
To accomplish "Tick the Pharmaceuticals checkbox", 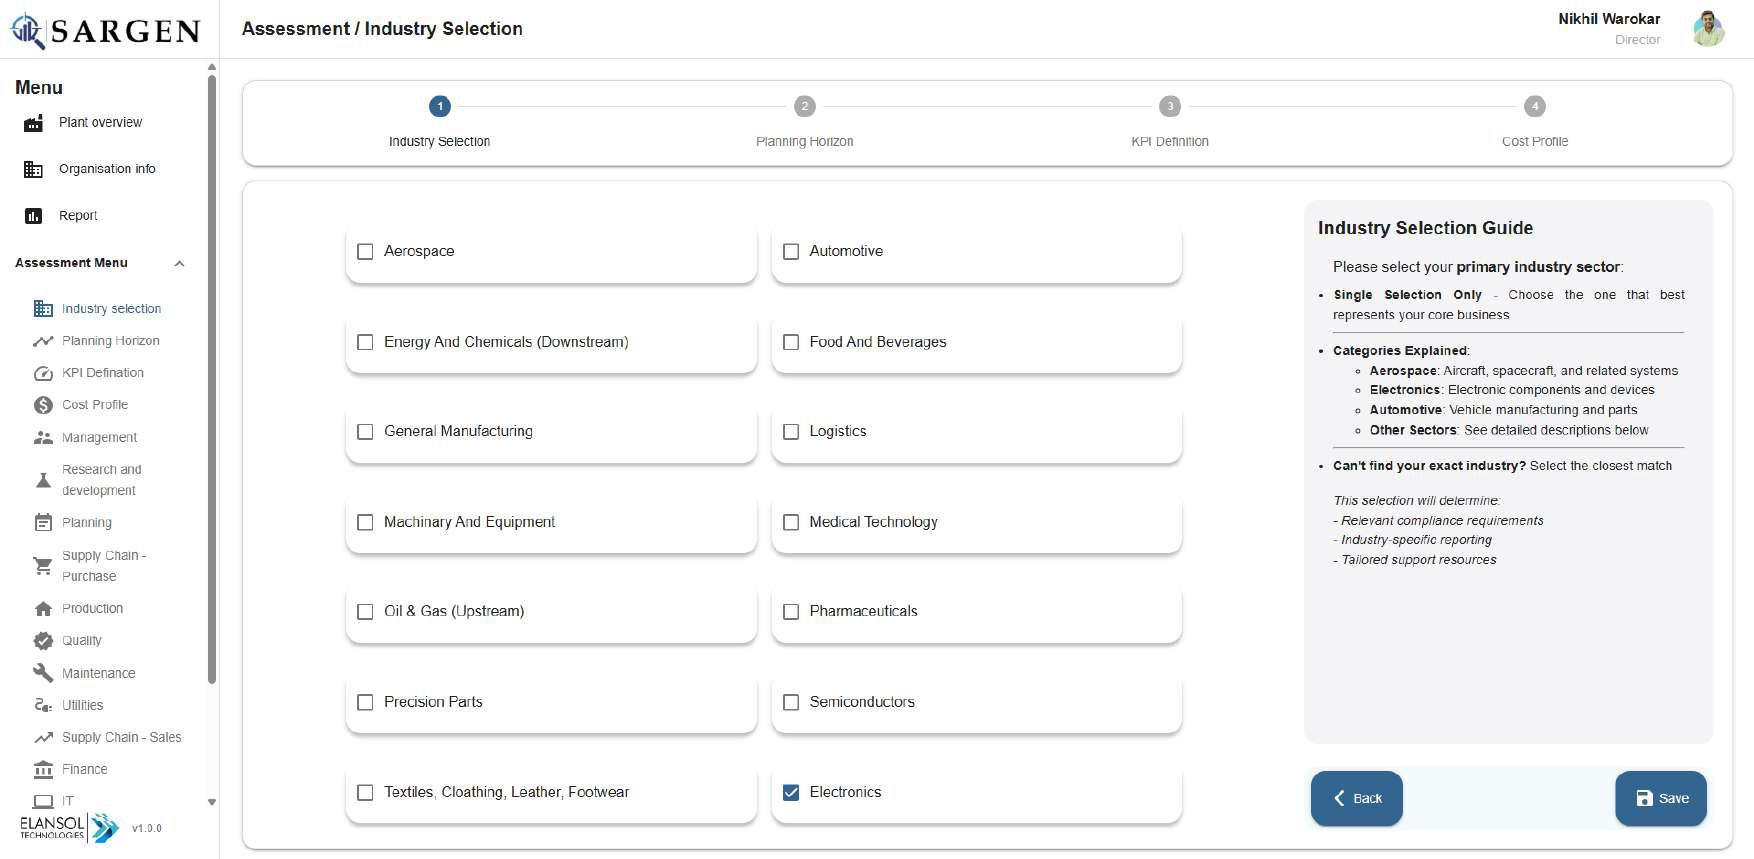I will [x=791, y=612].
